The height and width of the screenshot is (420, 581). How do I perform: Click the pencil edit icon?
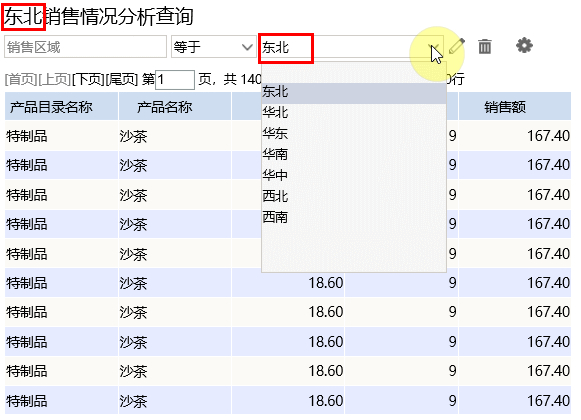456,46
